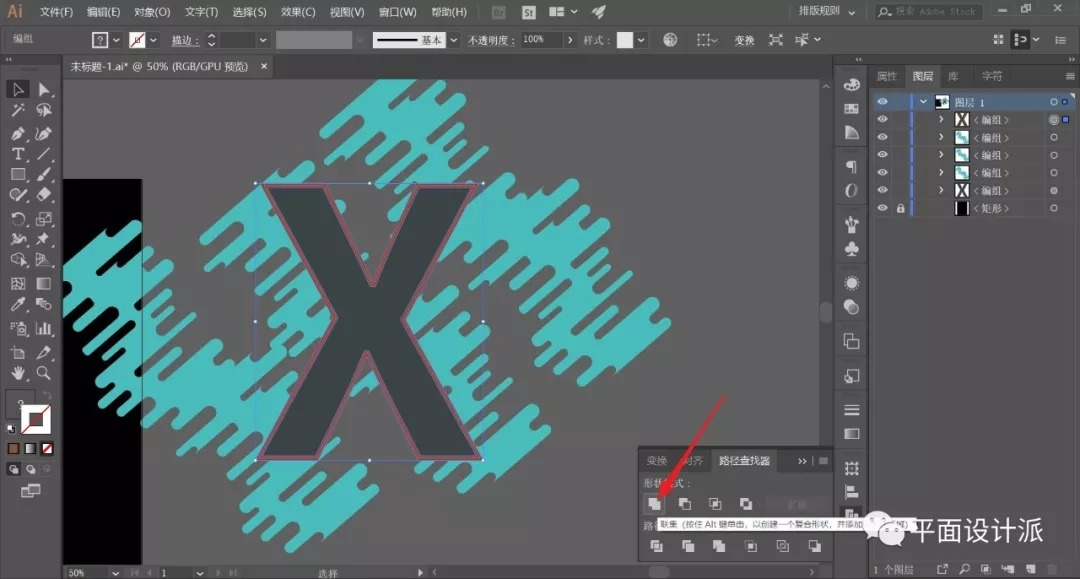Select the Lasso tool
1080x579 pixels.
coord(44,110)
